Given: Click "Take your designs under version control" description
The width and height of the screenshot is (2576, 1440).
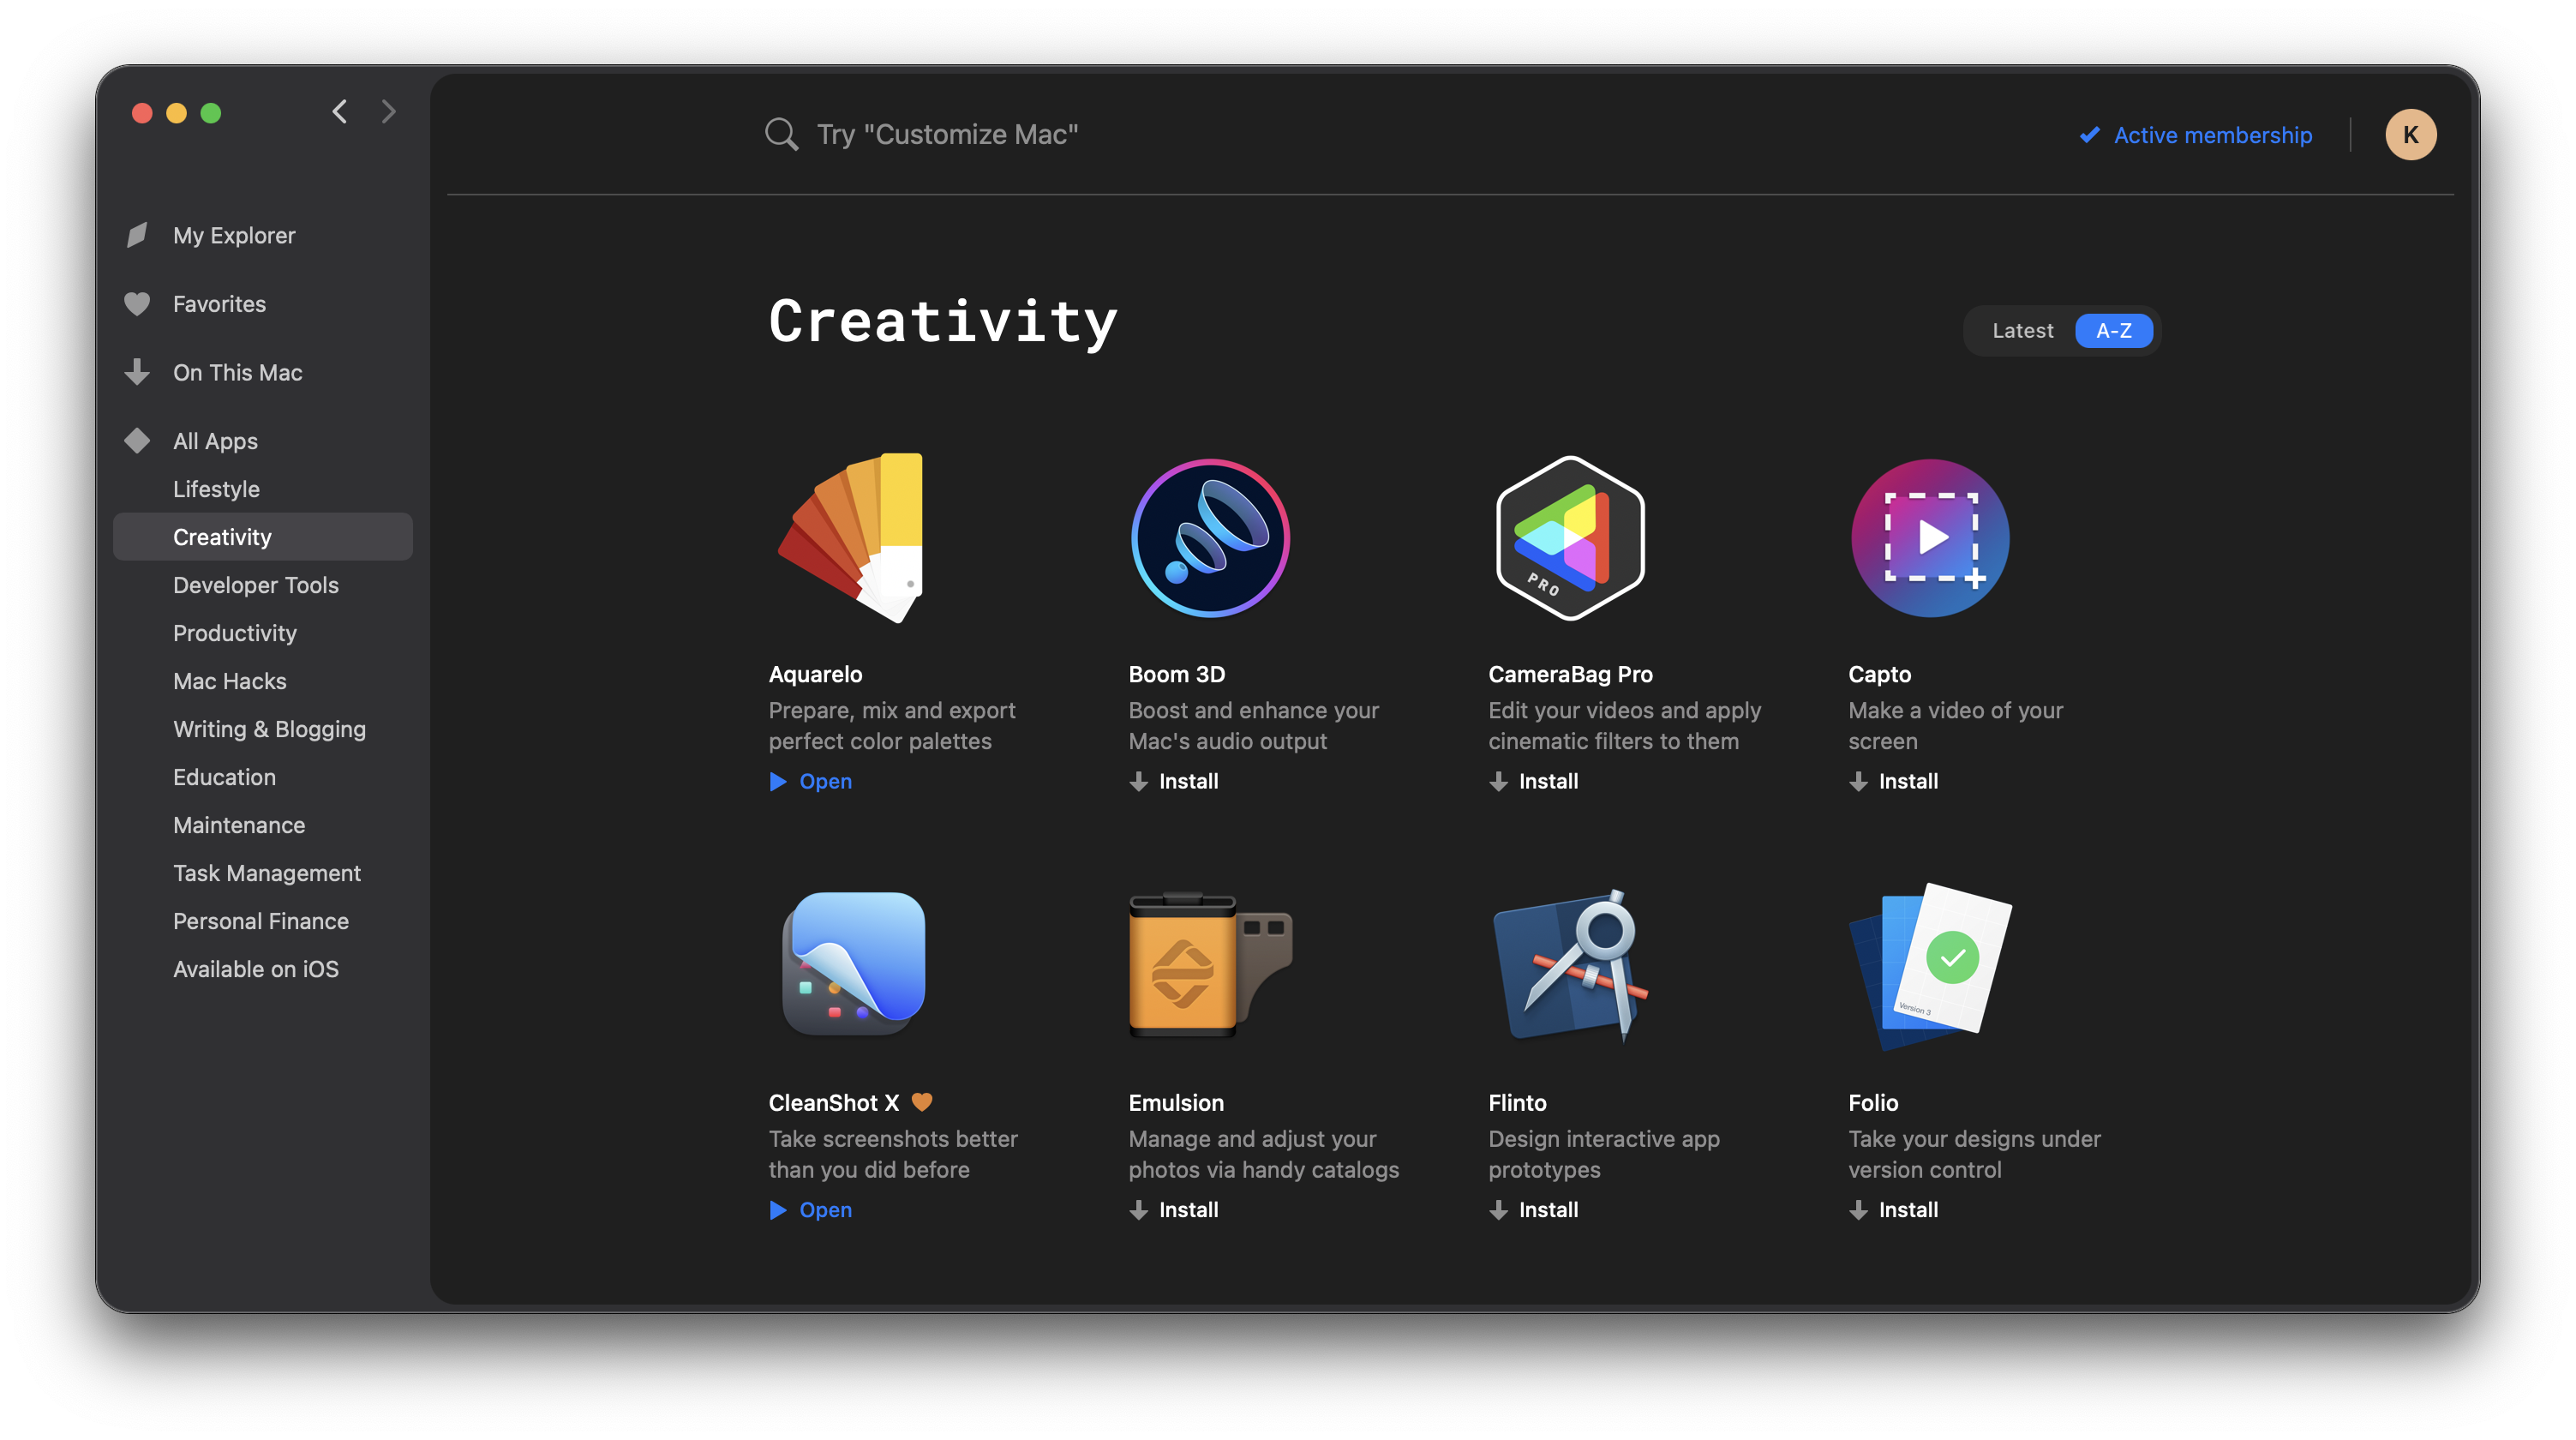Looking at the screenshot, I should (1974, 1154).
